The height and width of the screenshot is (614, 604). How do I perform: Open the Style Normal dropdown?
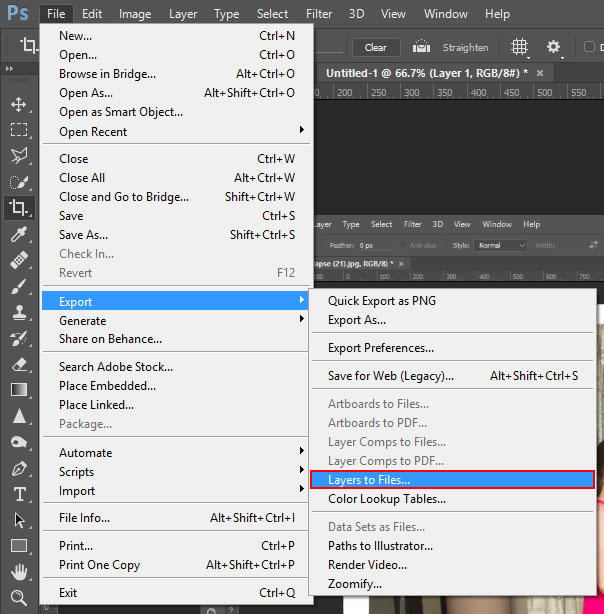click(x=500, y=246)
